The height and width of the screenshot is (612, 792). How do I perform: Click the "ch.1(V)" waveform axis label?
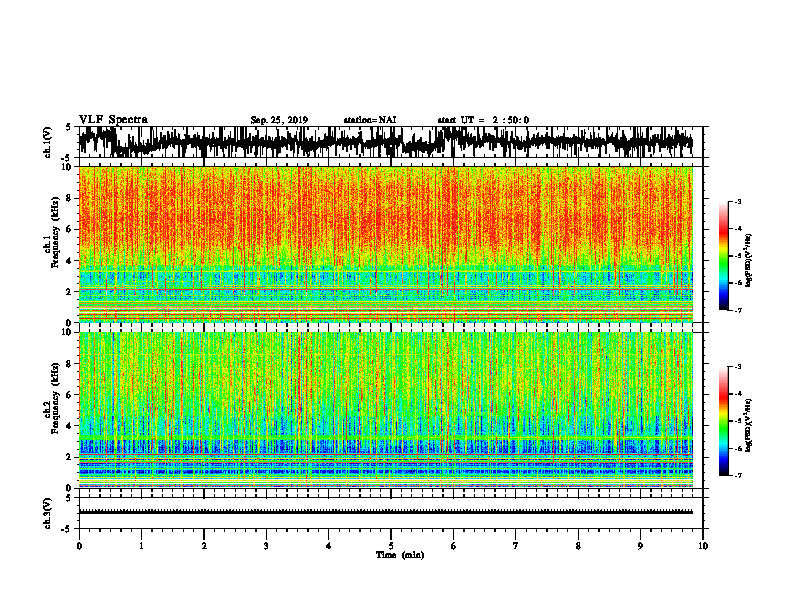(x=48, y=142)
